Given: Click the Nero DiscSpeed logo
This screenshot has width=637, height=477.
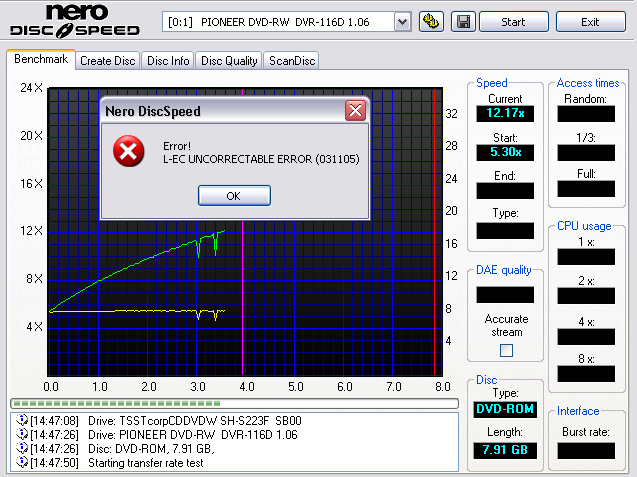Looking at the screenshot, I should 77,22.
